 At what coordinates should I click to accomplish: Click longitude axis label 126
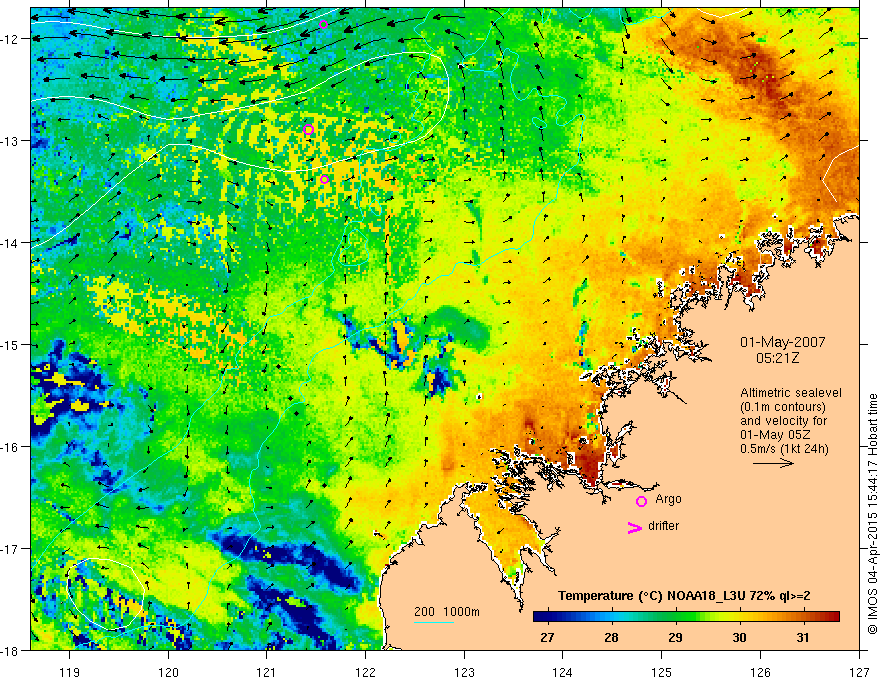tap(760, 672)
